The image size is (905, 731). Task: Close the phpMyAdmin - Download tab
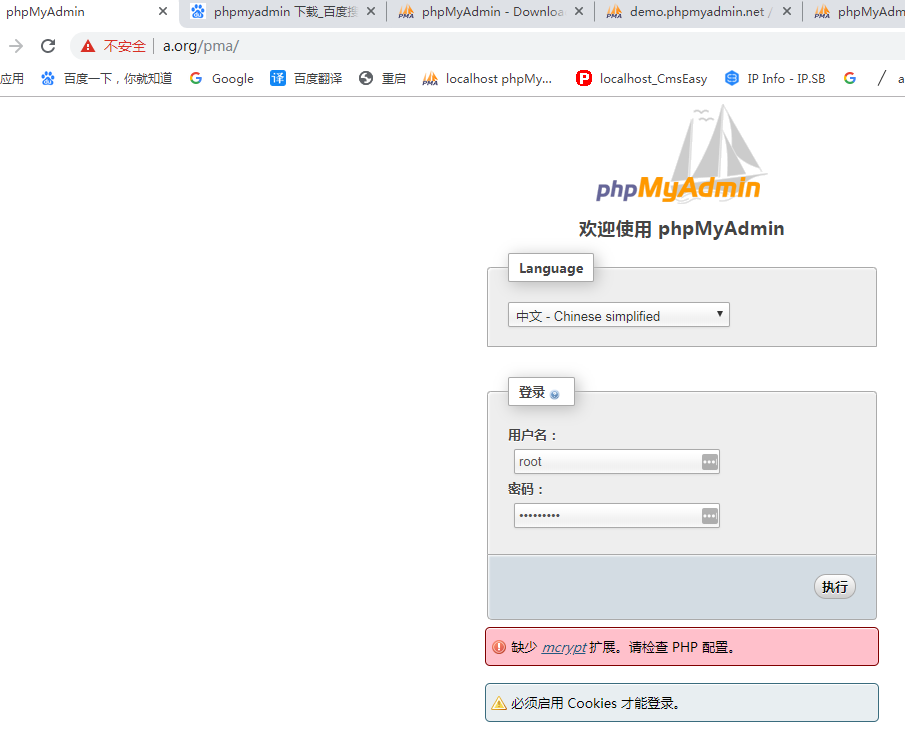click(x=579, y=12)
